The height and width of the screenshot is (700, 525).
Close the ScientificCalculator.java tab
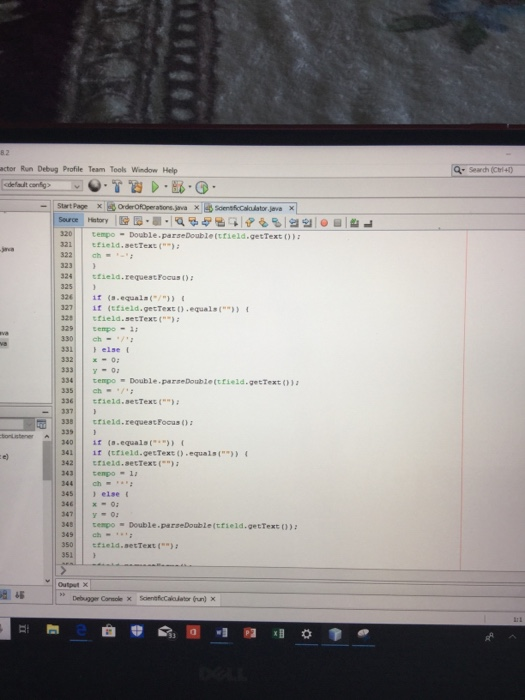292,208
